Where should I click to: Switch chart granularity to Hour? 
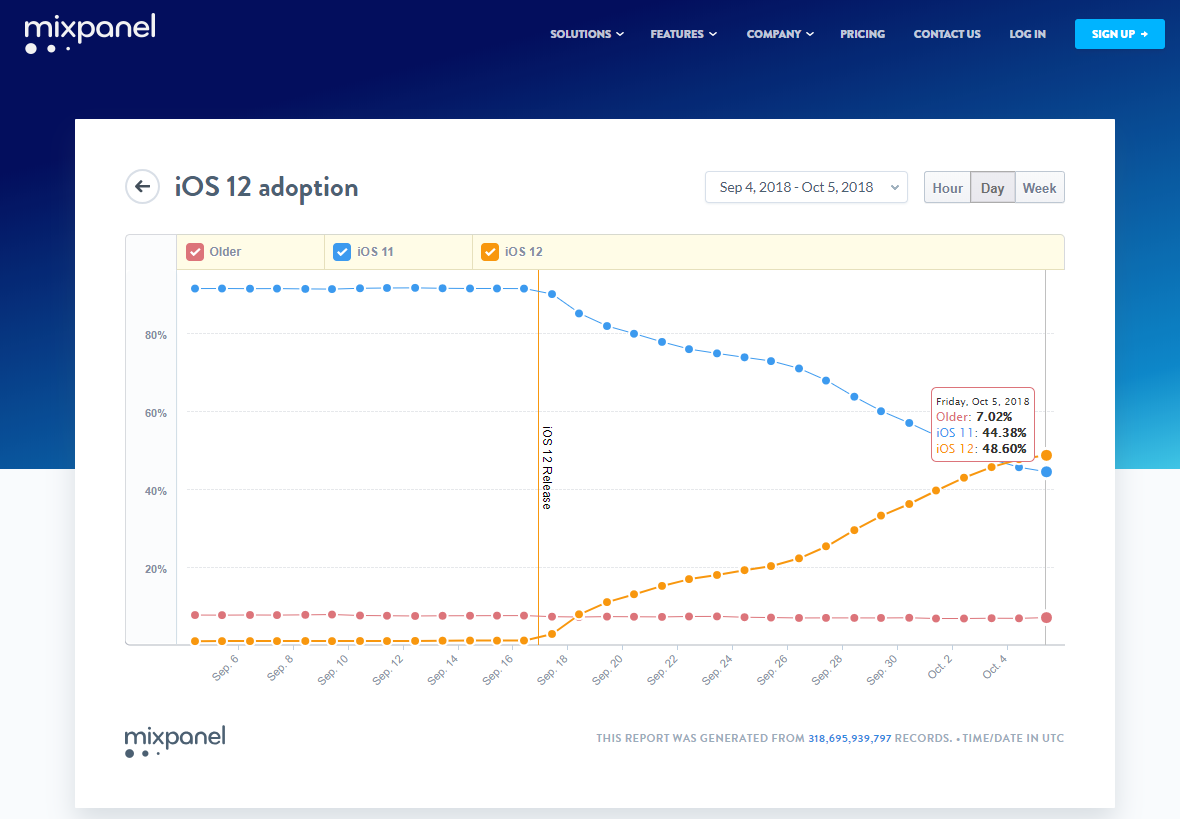tap(947, 188)
